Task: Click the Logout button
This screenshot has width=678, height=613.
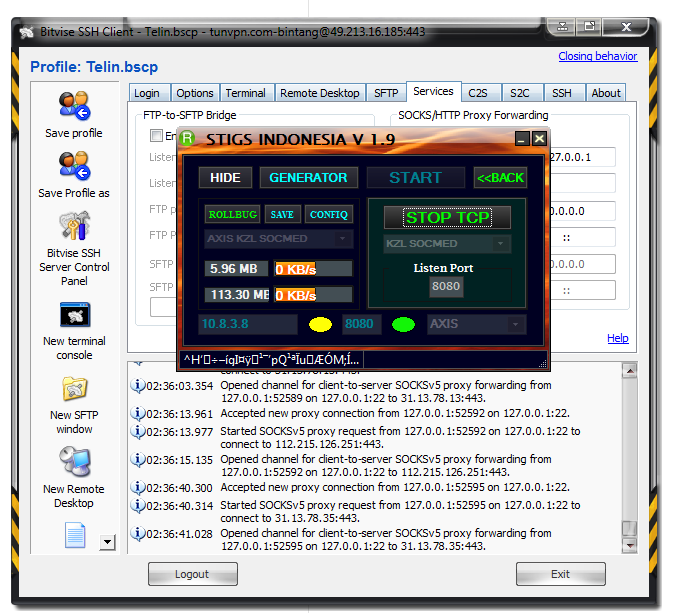Action: coord(192,574)
